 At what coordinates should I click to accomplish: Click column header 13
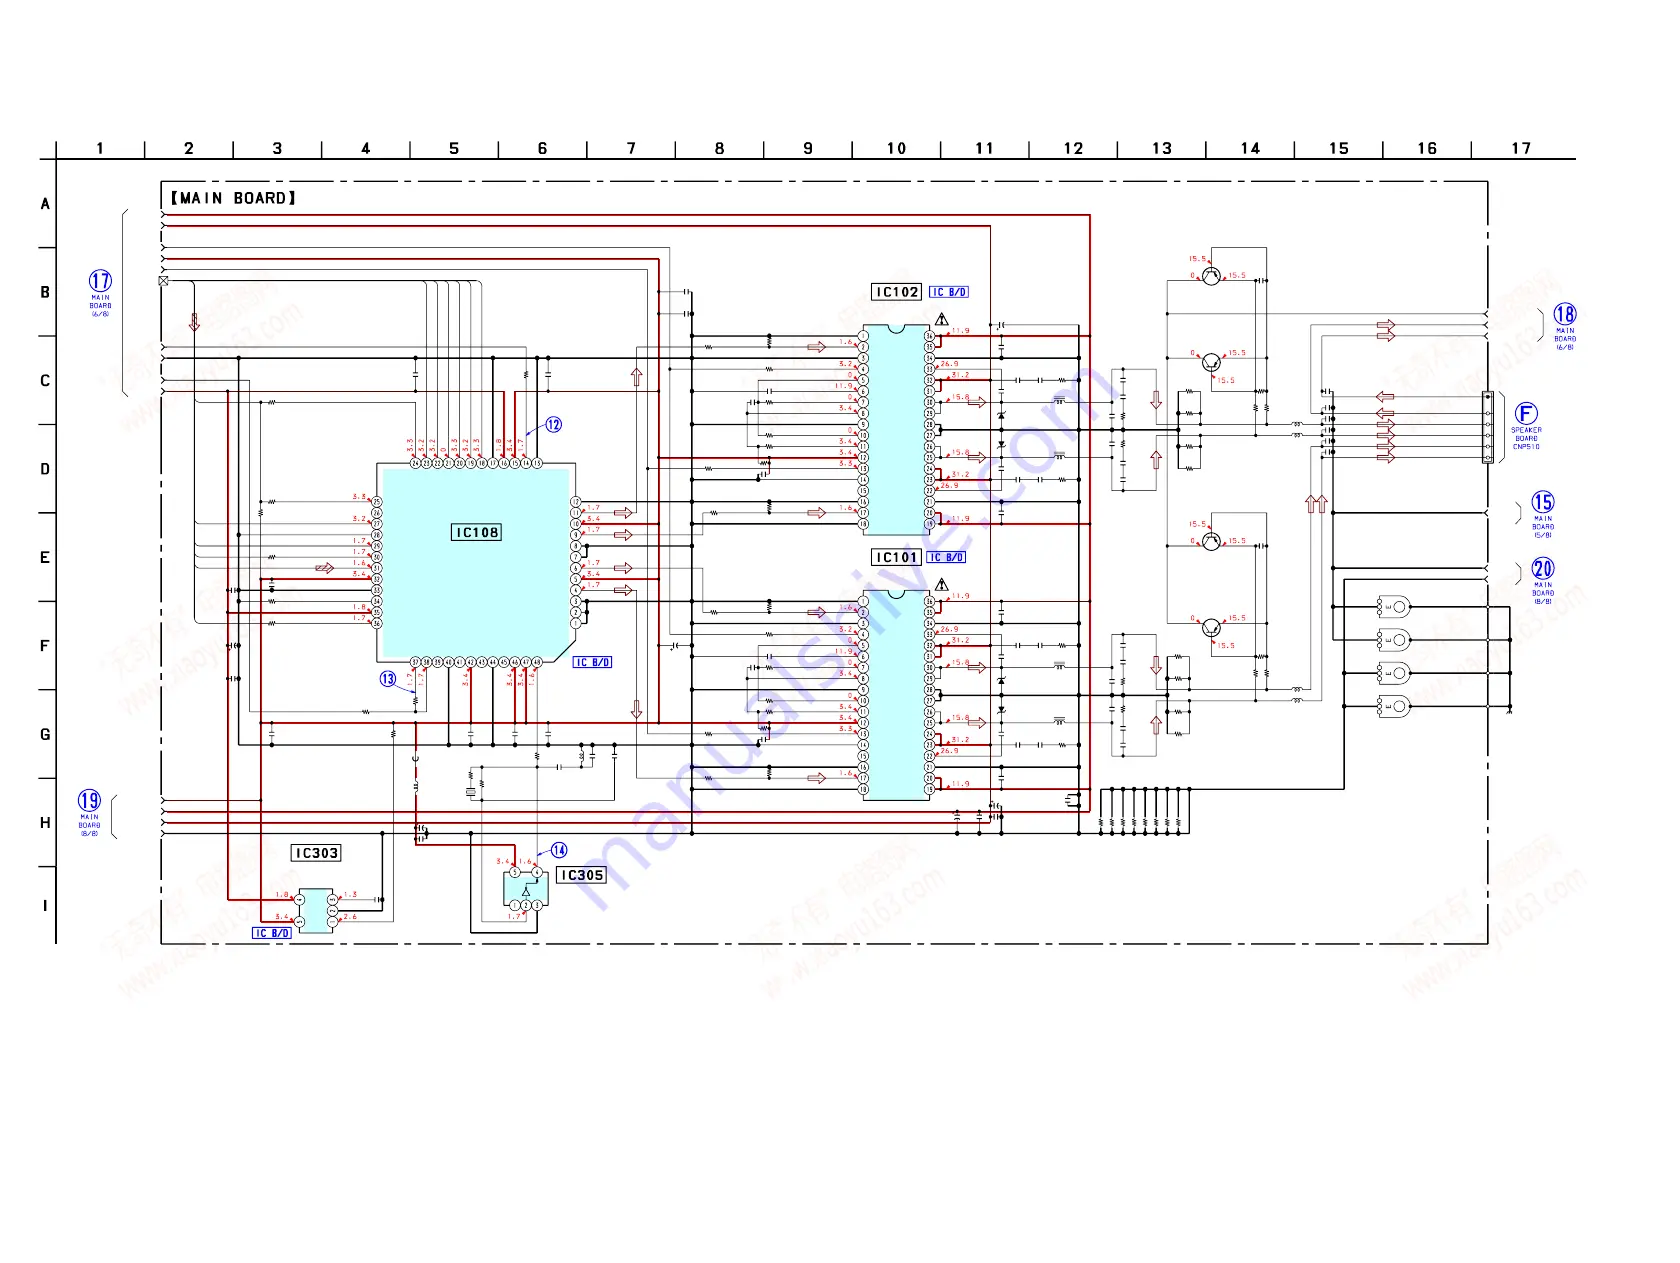point(1161,148)
